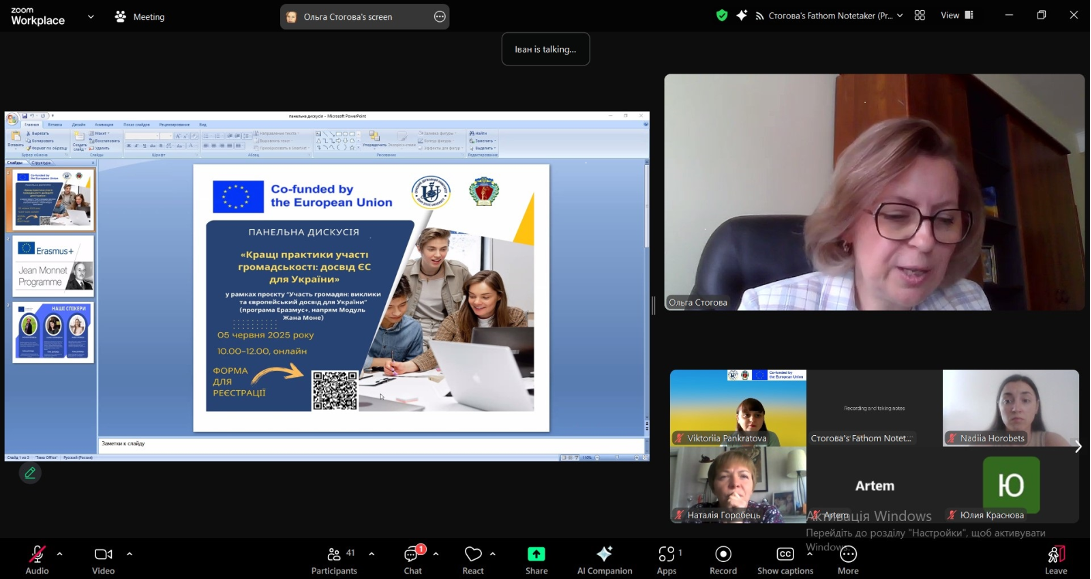Open the View layout menu

957,15
